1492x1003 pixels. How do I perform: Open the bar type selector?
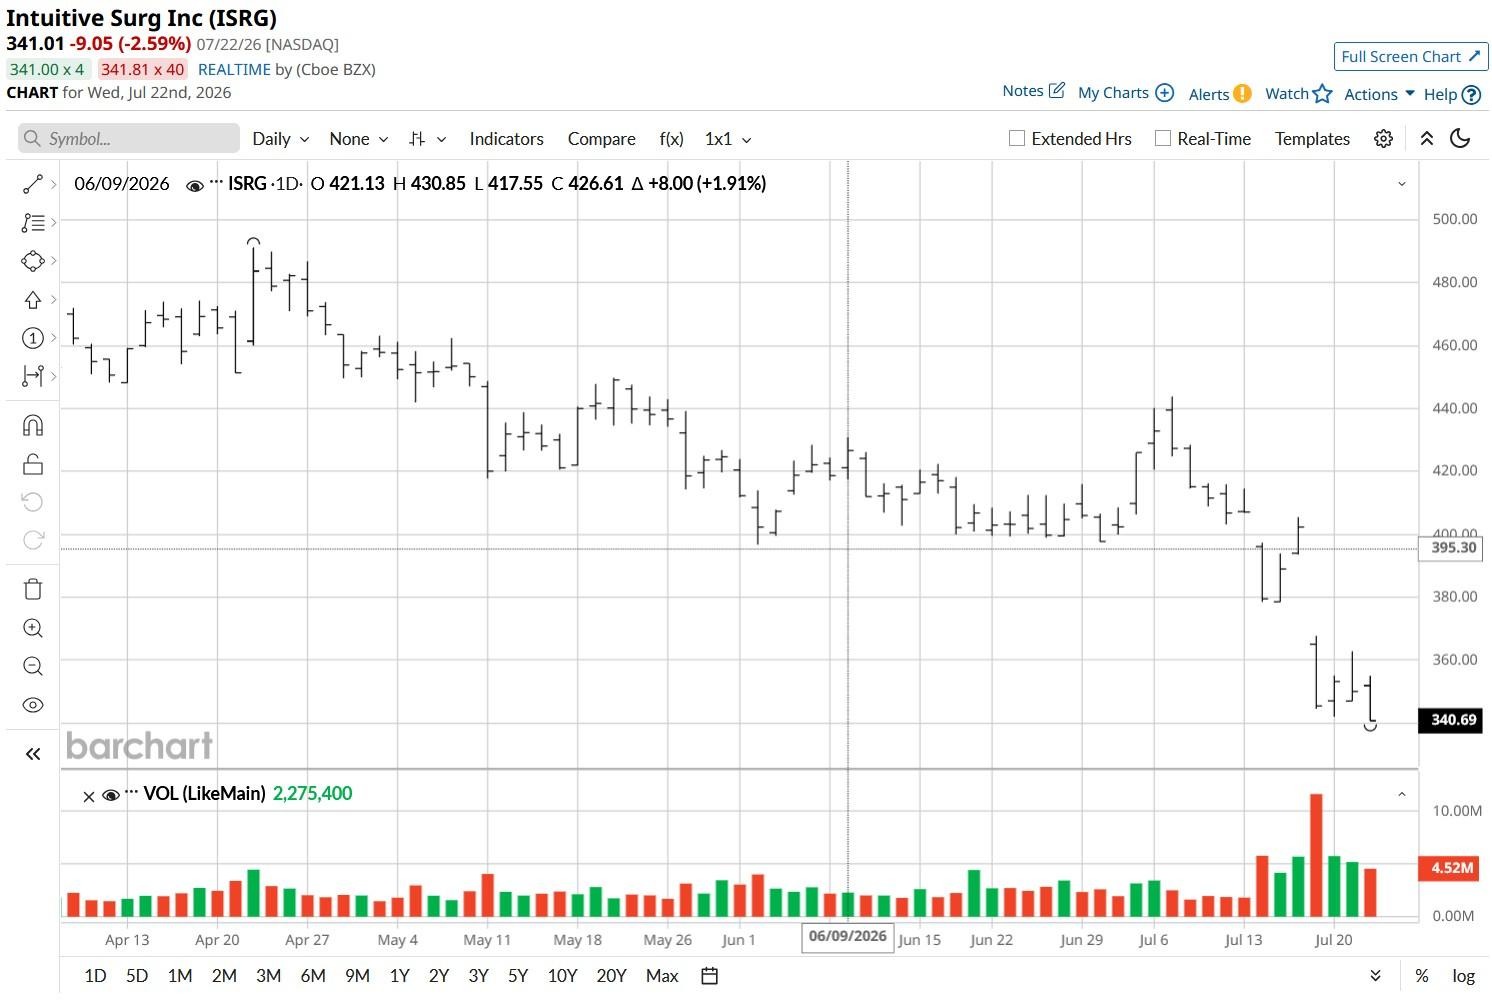pyautogui.click(x=427, y=139)
